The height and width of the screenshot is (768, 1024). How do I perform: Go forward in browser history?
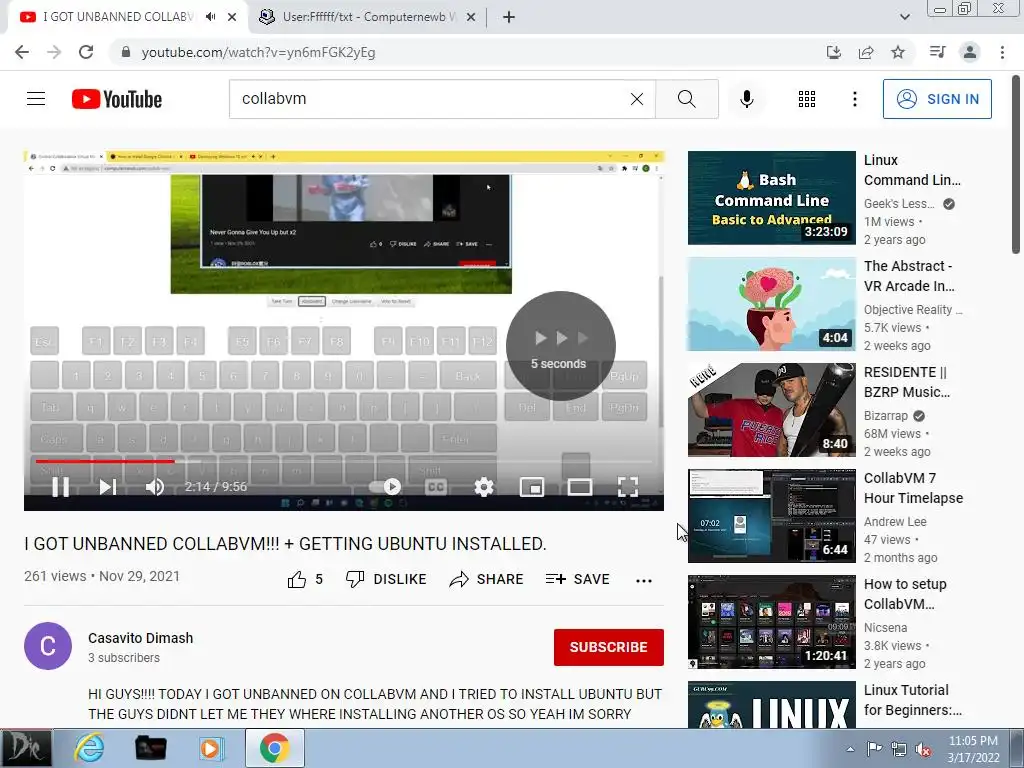point(54,52)
